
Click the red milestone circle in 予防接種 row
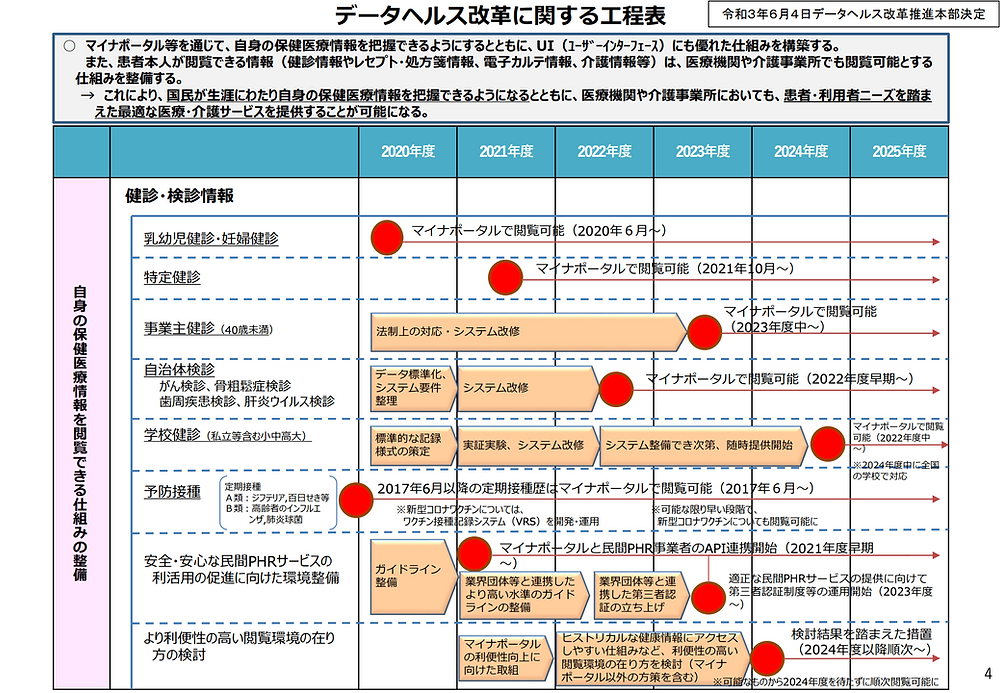356,499
